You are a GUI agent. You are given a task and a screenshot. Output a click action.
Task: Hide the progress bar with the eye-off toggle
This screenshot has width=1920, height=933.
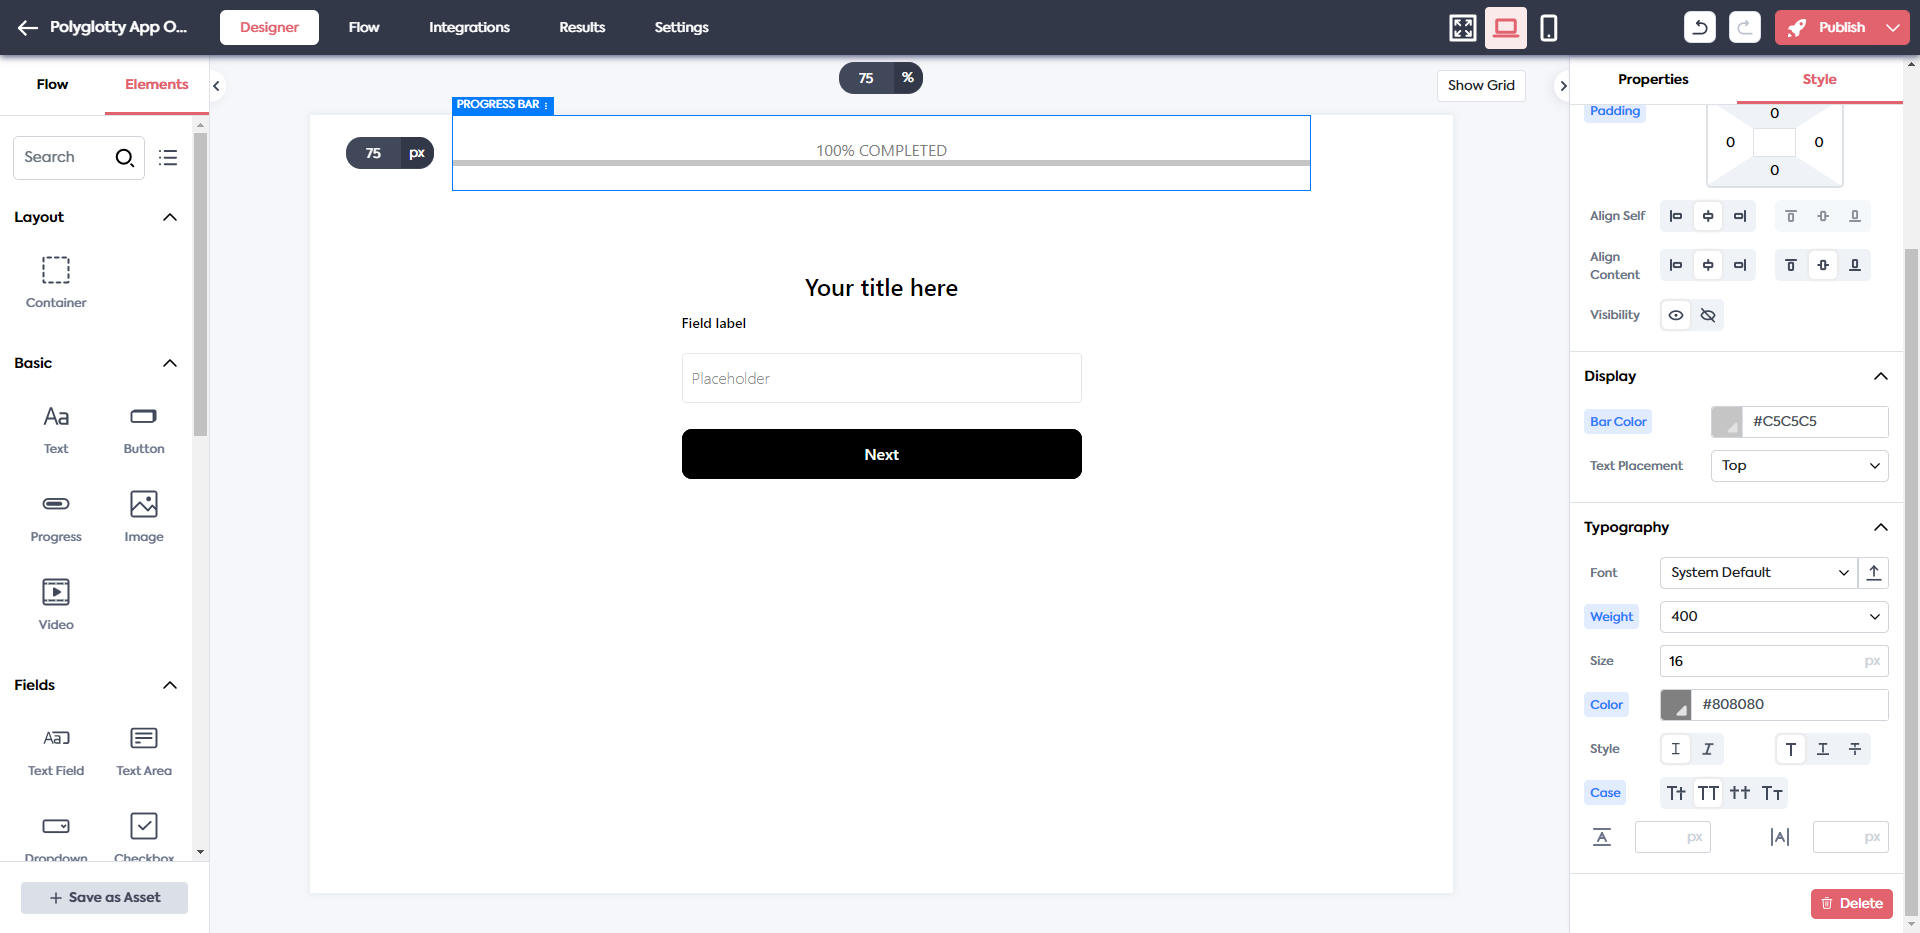tap(1708, 315)
